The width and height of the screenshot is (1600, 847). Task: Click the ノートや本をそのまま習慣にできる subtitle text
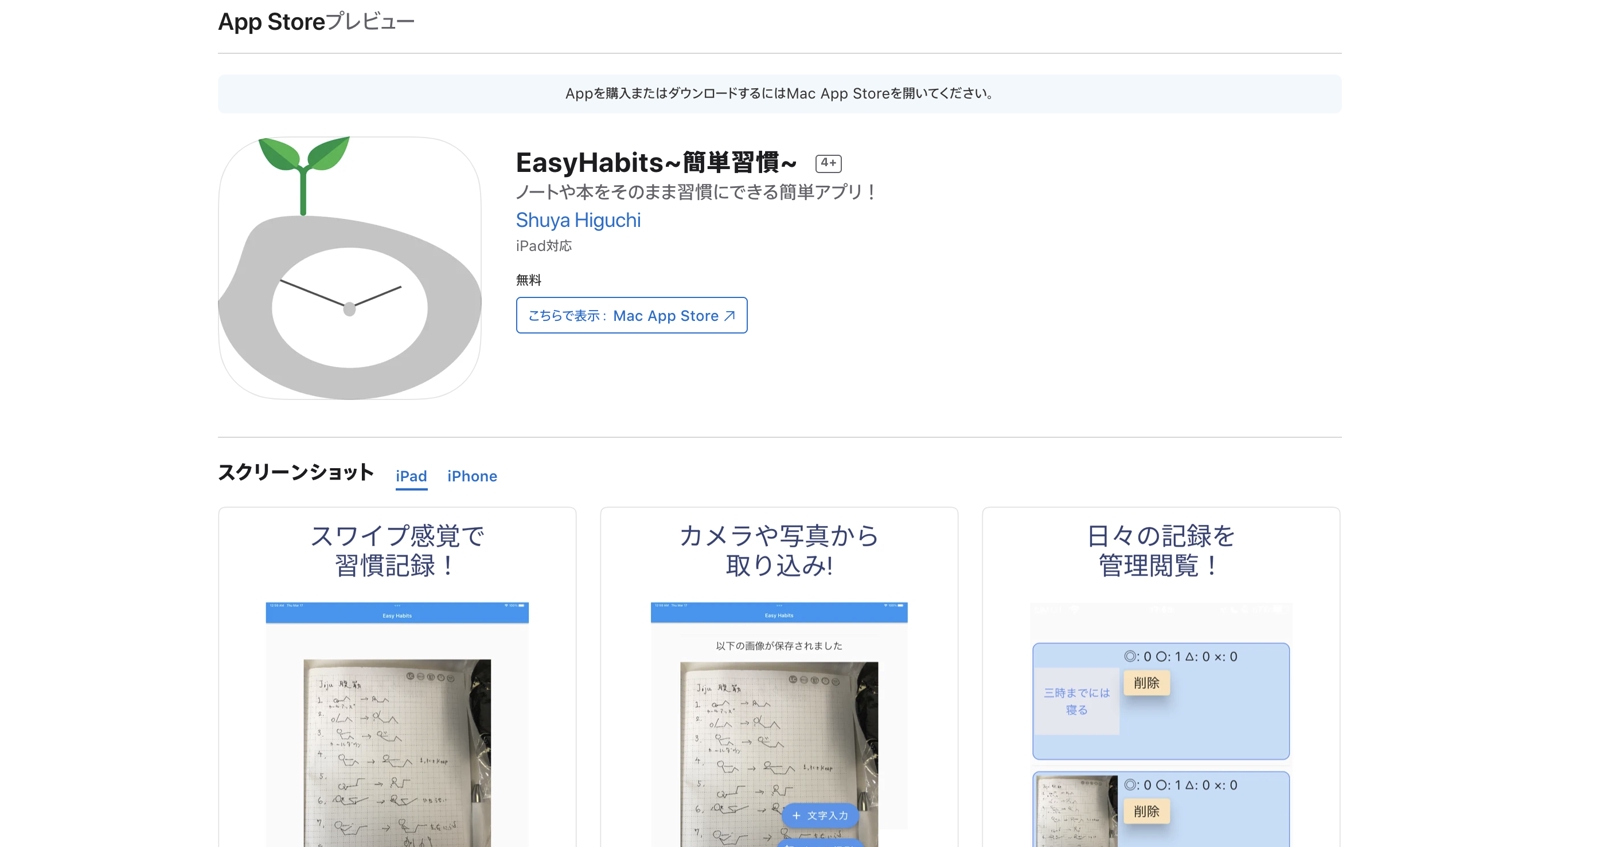pyautogui.click(x=696, y=192)
